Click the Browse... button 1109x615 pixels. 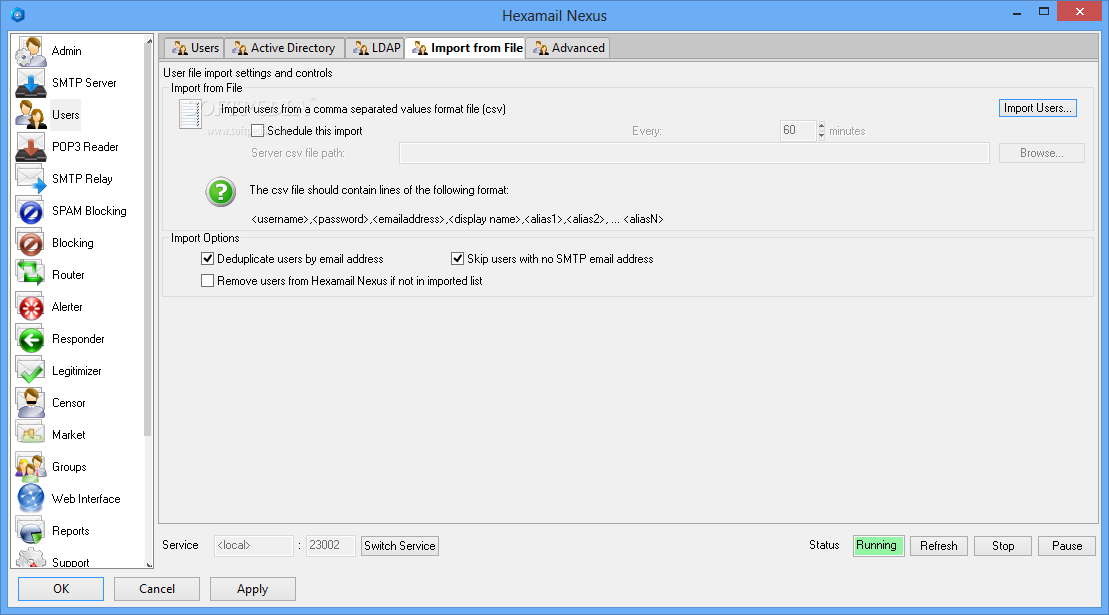tap(1041, 153)
